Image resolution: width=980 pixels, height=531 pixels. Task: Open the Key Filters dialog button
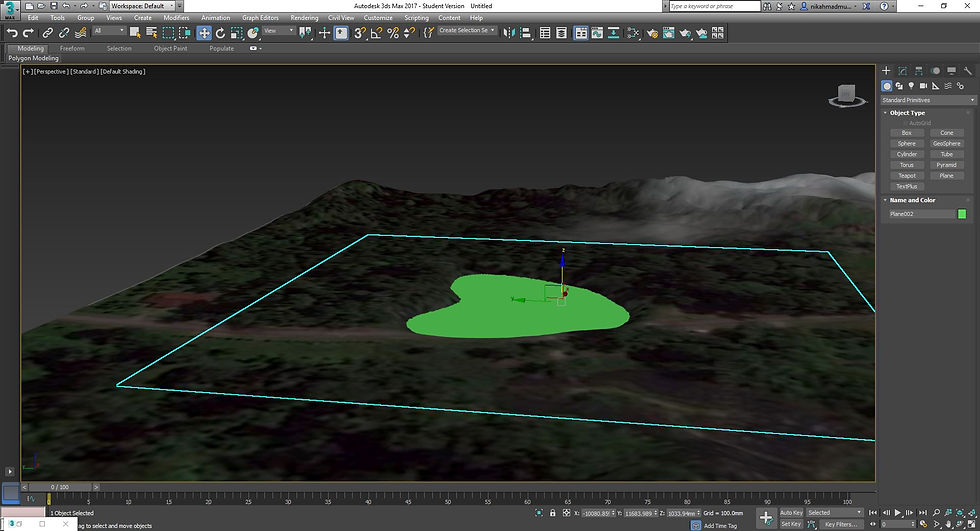(x=840, y=524)
